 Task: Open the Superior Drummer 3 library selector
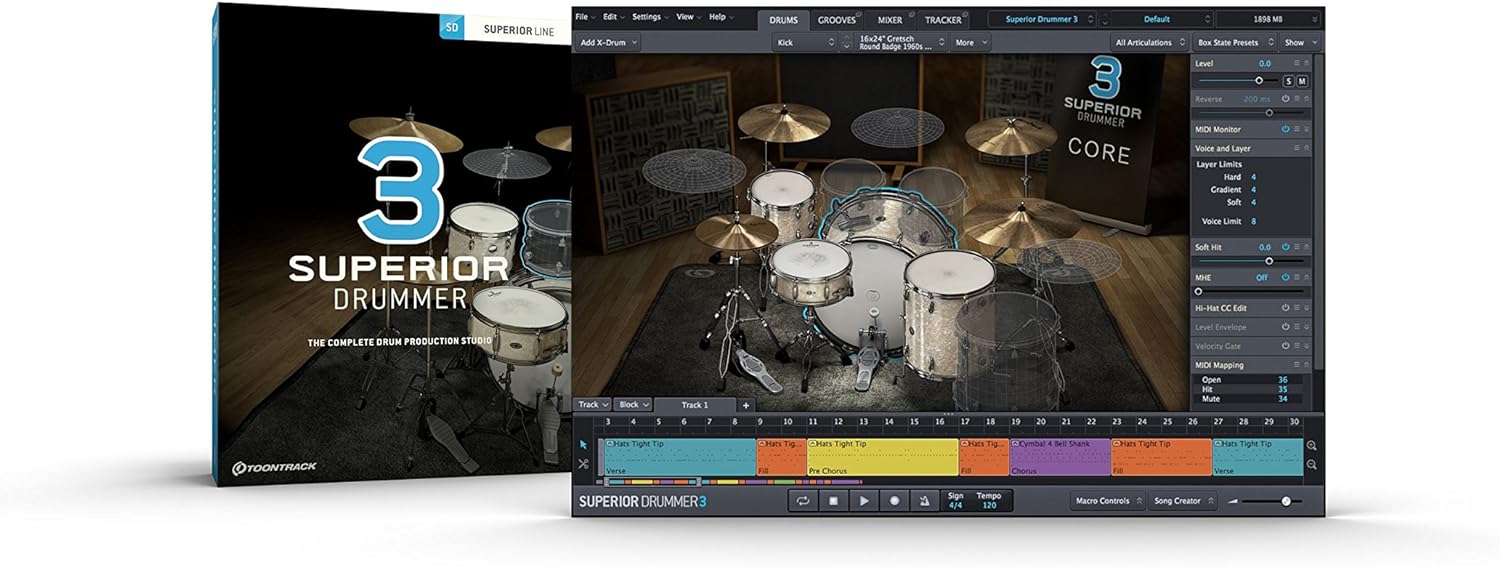1042,19
